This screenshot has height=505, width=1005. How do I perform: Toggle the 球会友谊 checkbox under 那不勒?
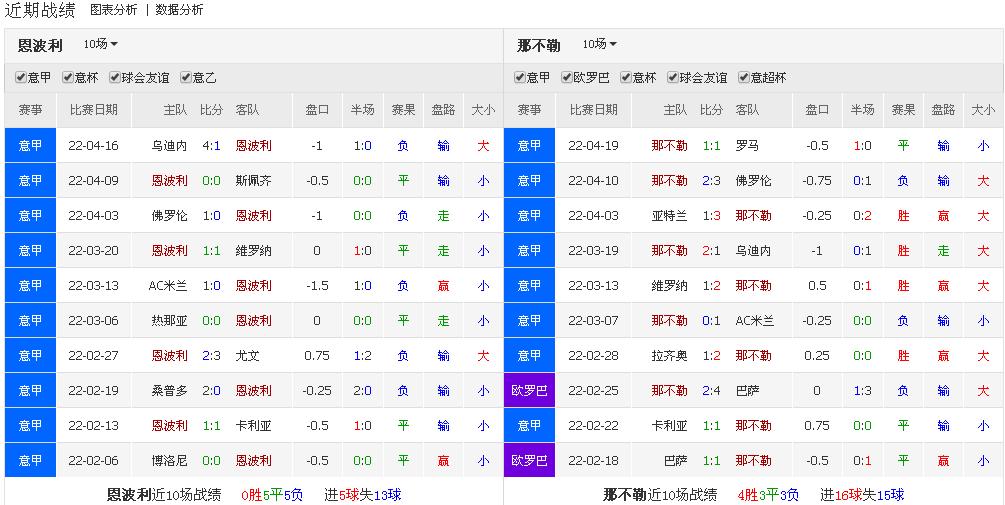672,78
